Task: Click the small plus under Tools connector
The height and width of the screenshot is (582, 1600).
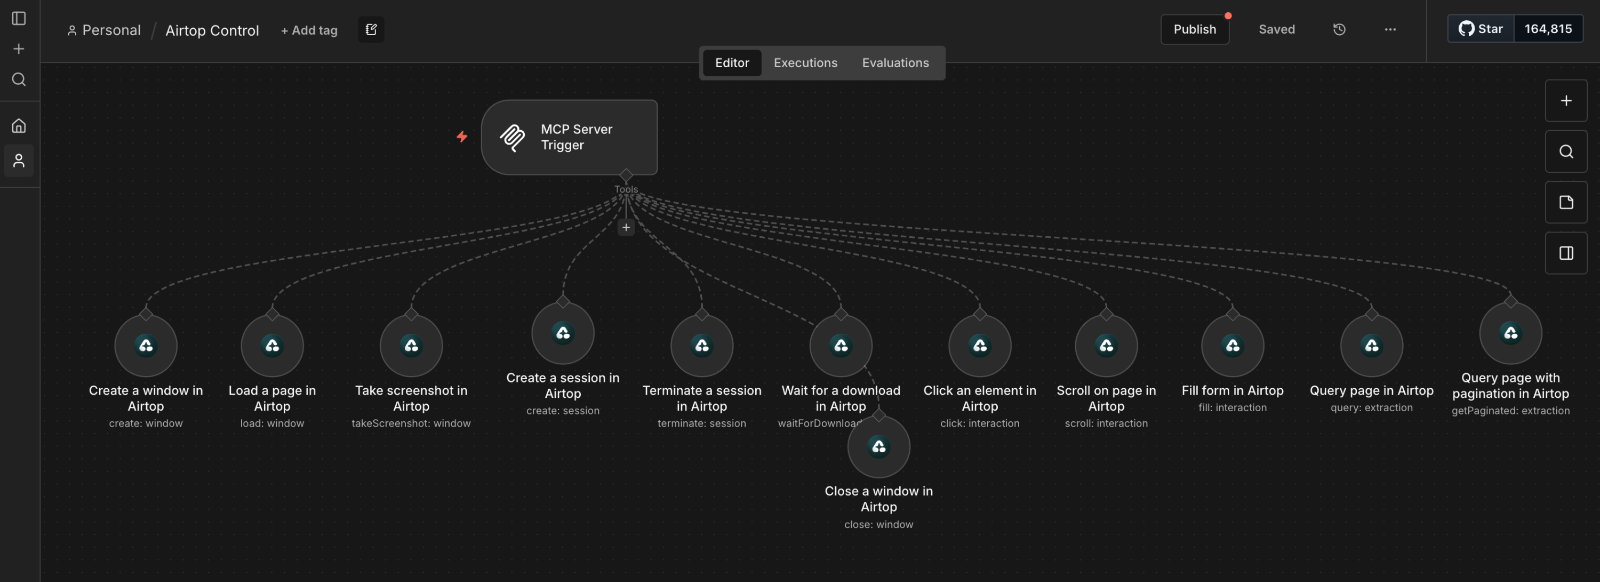Action: (x=626, y=227)
